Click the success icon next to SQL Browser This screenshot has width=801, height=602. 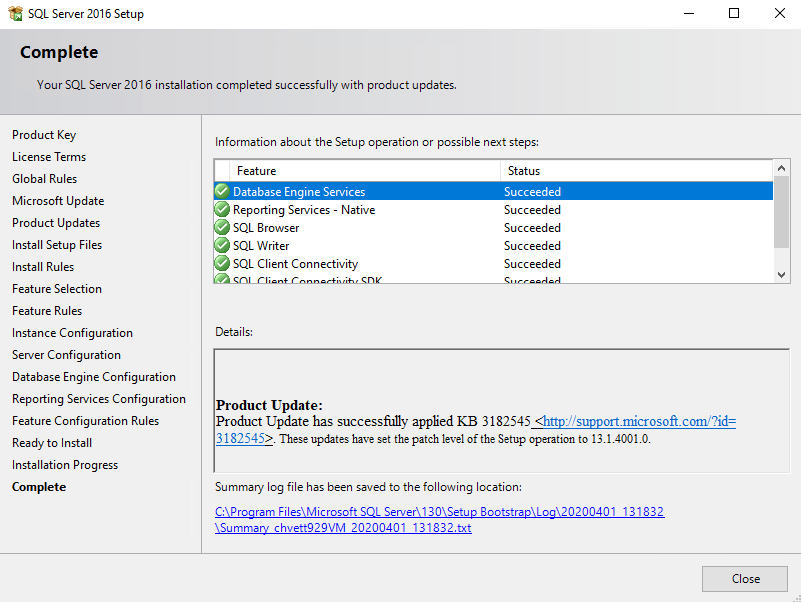222,228
